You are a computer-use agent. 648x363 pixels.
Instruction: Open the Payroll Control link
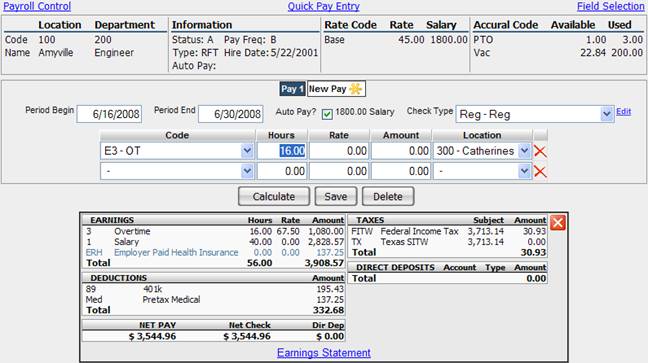(37, 6)
